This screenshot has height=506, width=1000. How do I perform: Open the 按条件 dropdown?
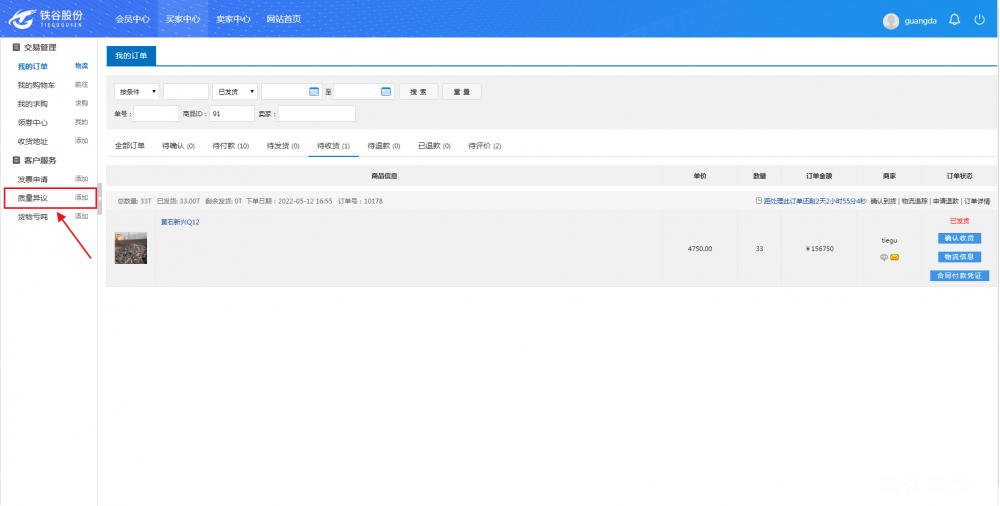click(137, 91)
